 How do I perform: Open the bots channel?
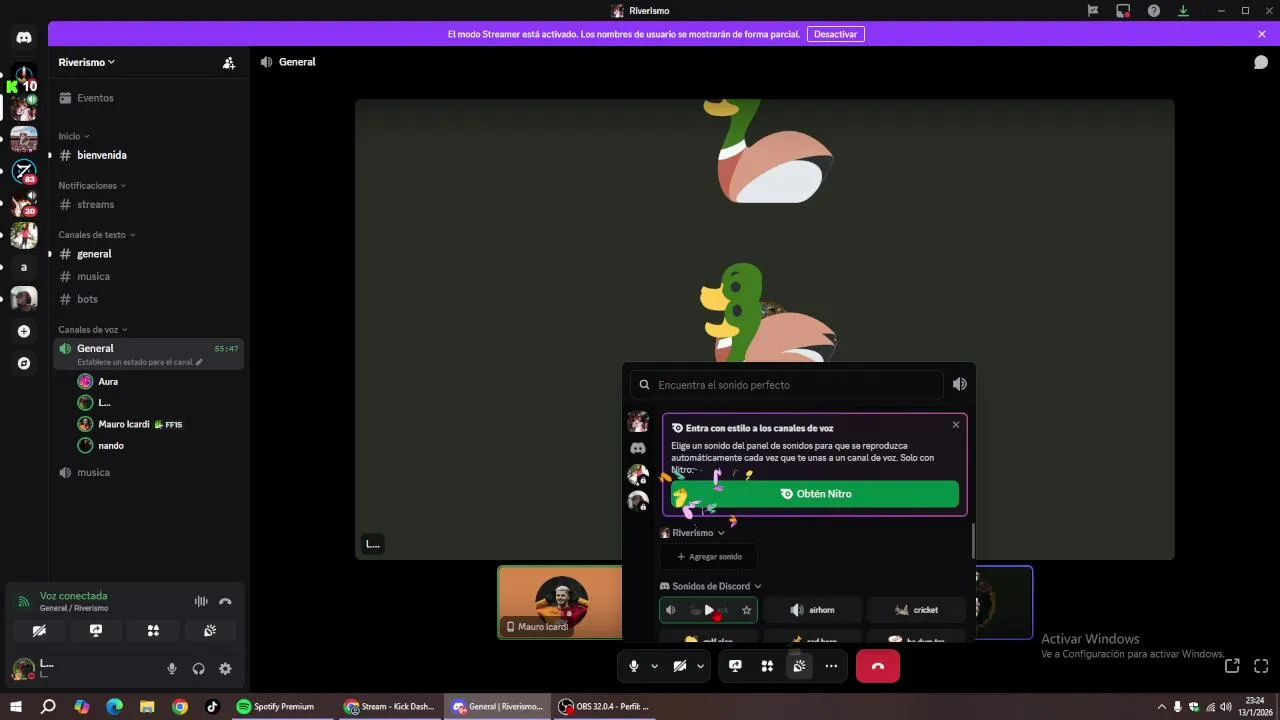[148, 299]
